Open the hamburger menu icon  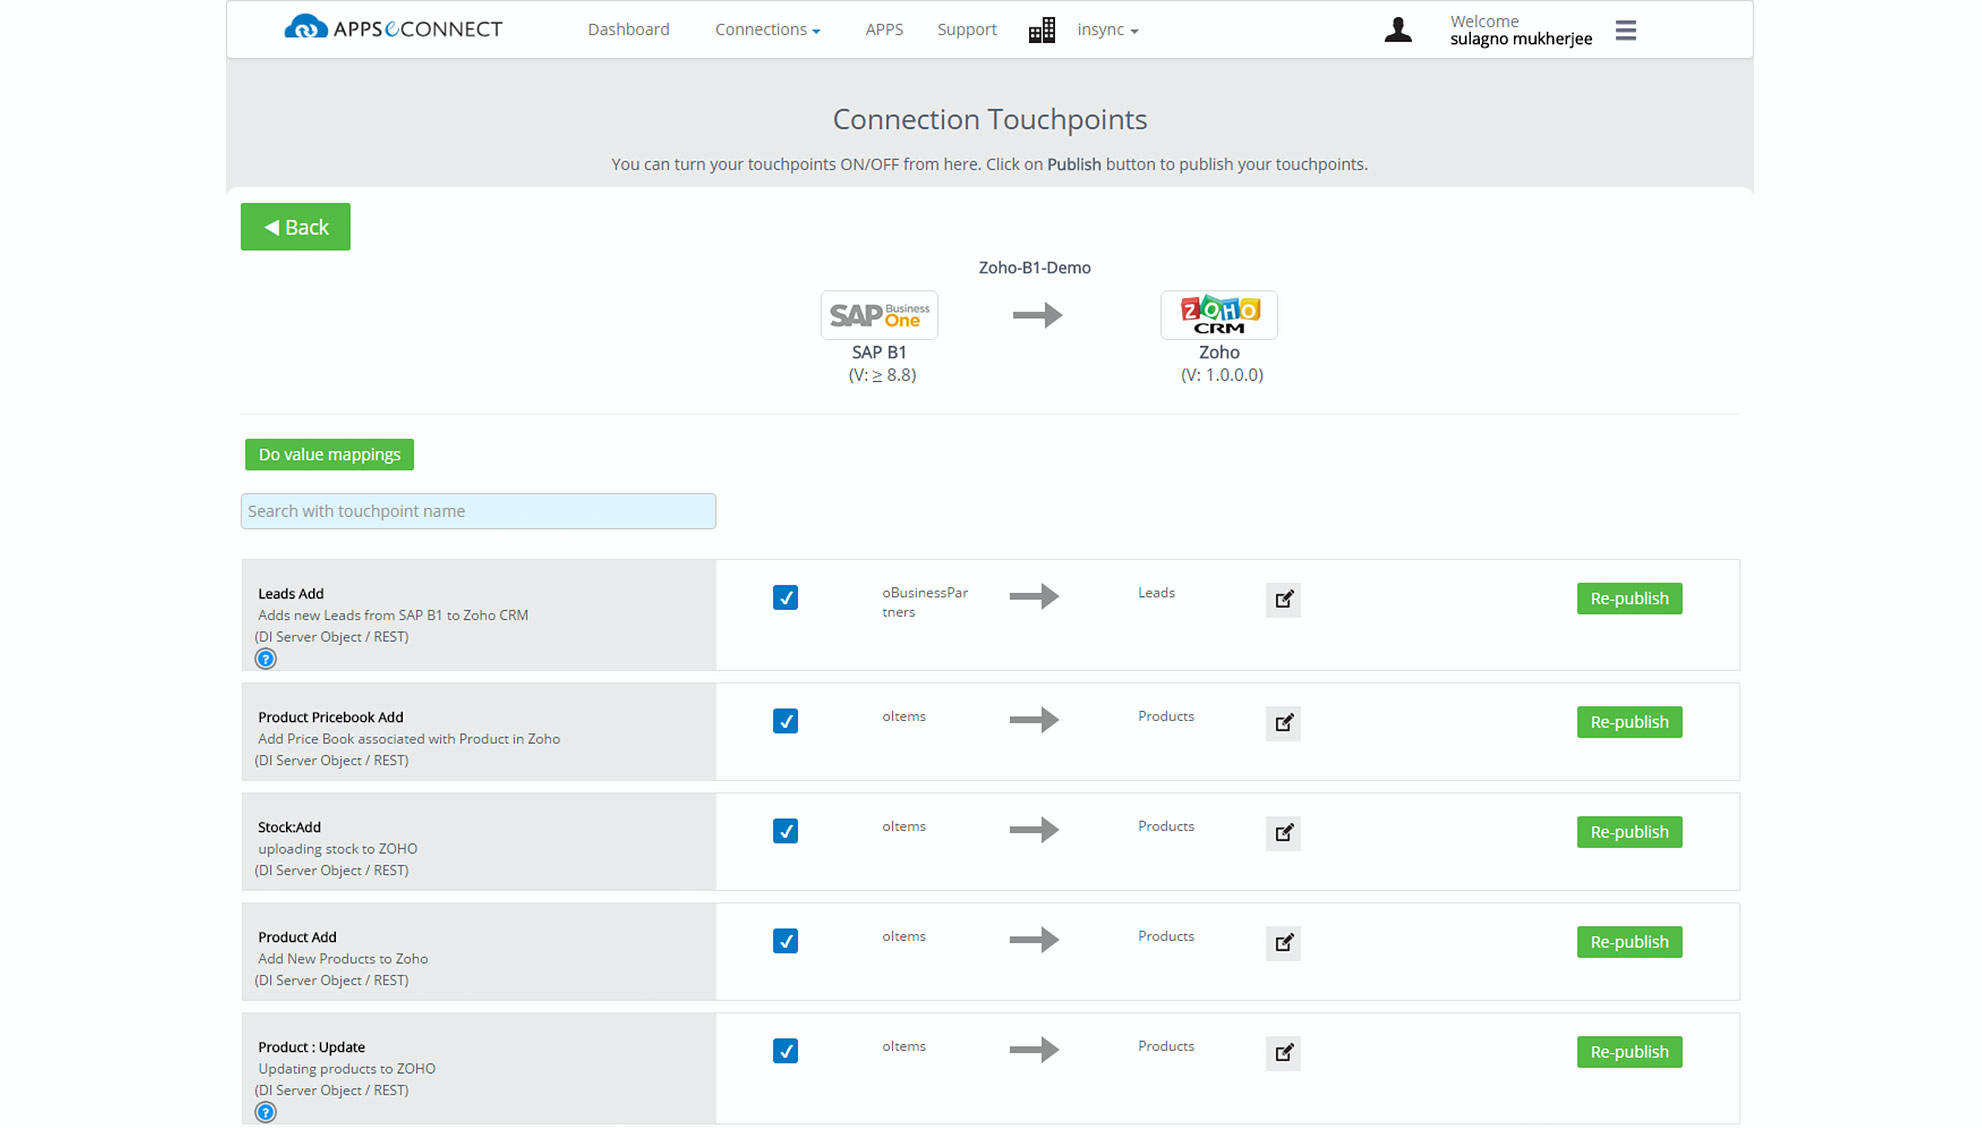1626,30
